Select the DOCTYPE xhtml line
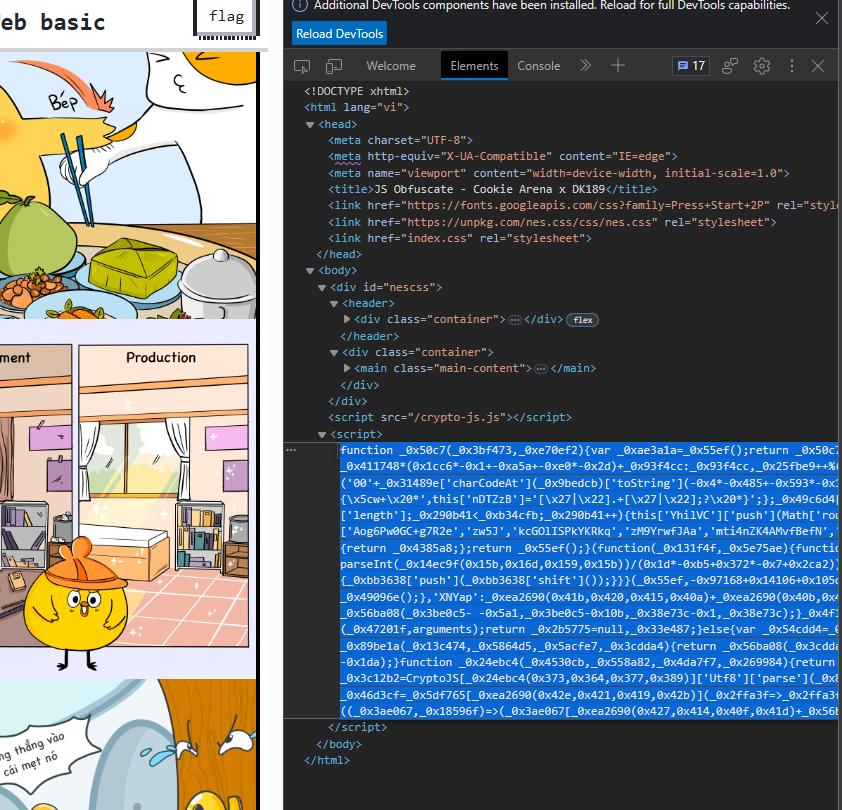 357,91
